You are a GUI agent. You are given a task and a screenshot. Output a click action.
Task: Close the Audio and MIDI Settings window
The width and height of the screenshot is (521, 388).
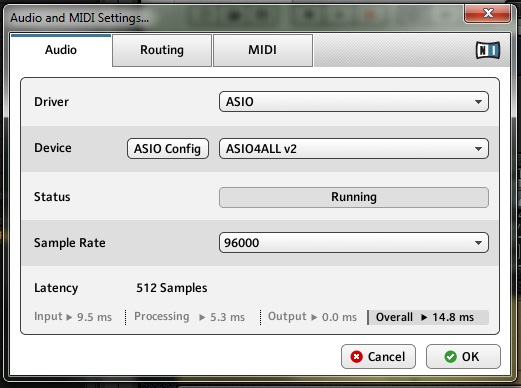click(x=487, y=13)
